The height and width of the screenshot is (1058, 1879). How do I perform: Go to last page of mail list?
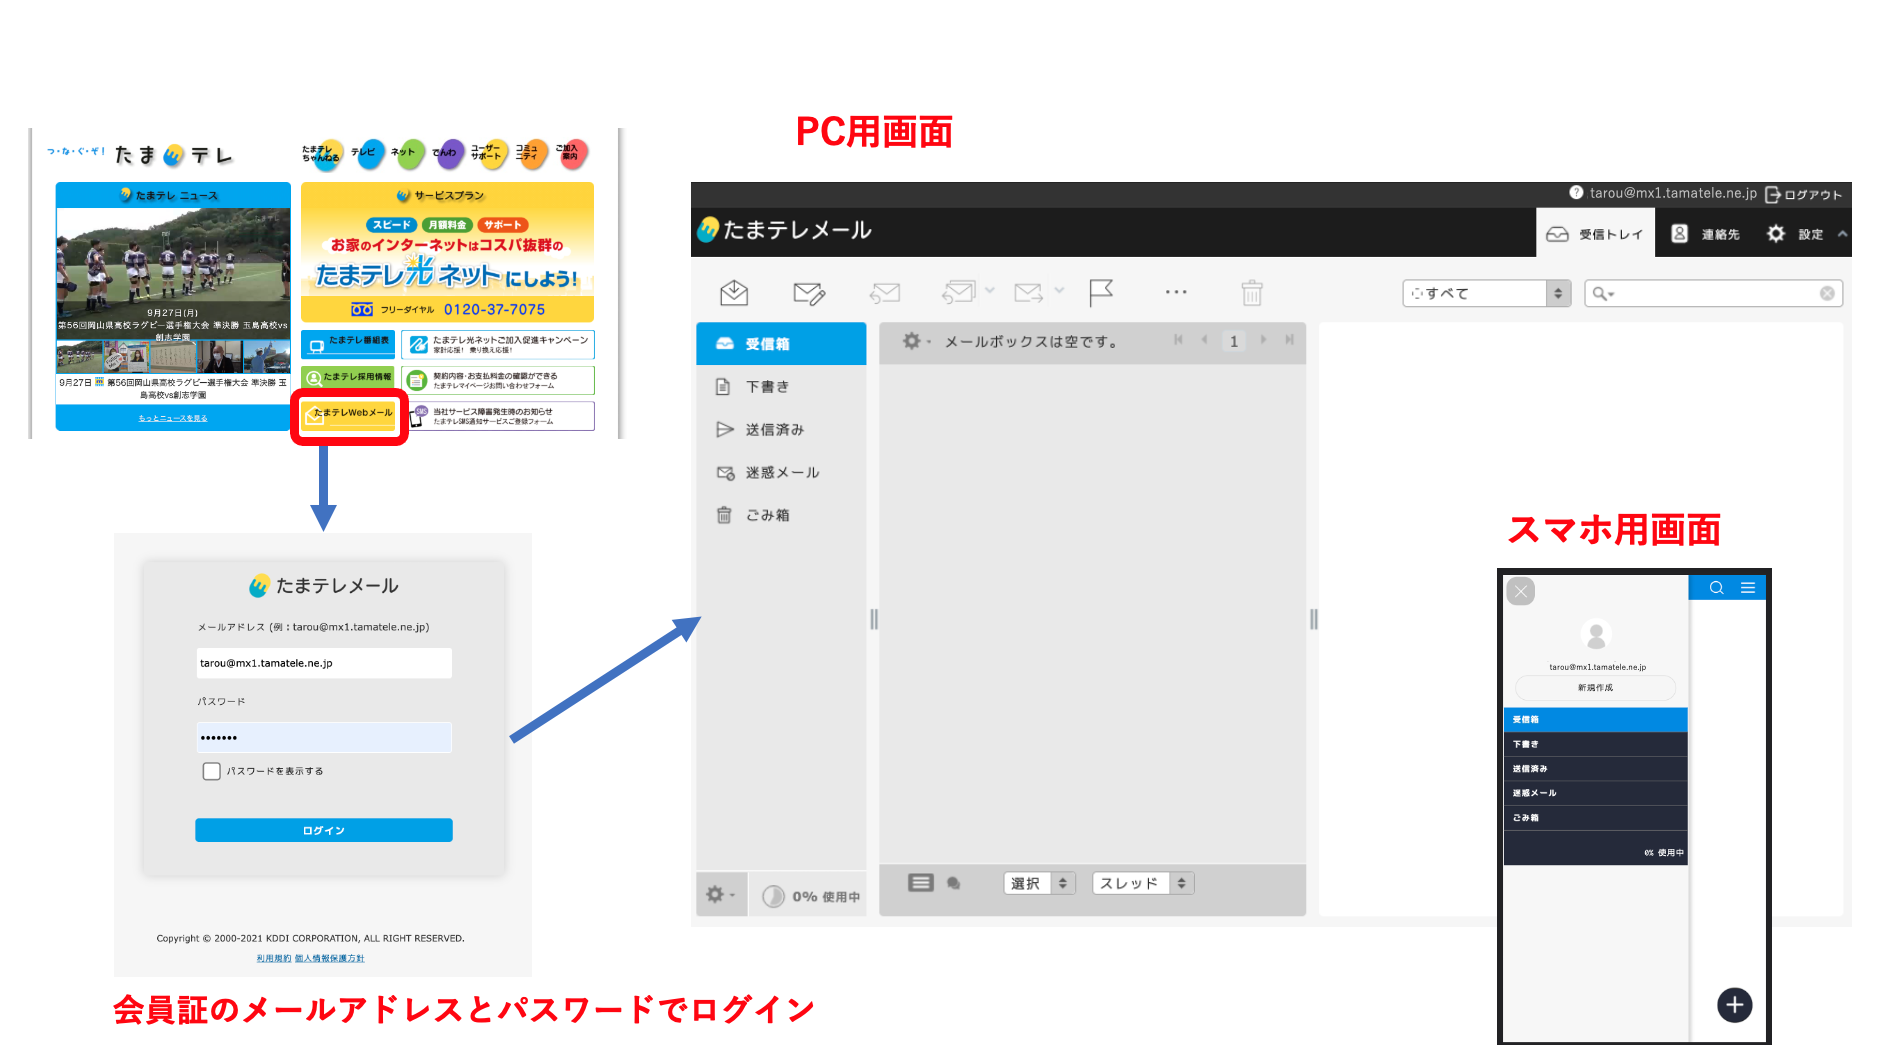click(x=1289, y=340)
